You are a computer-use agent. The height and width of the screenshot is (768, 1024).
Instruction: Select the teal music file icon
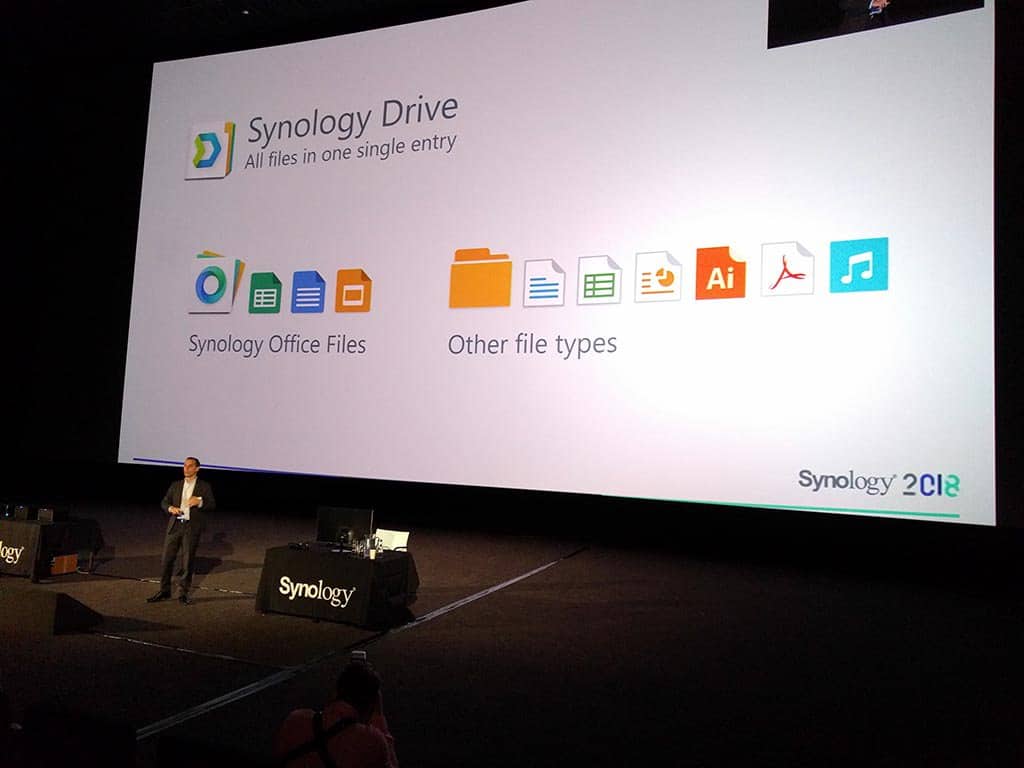pyautogui.click(x=859, y=265)
